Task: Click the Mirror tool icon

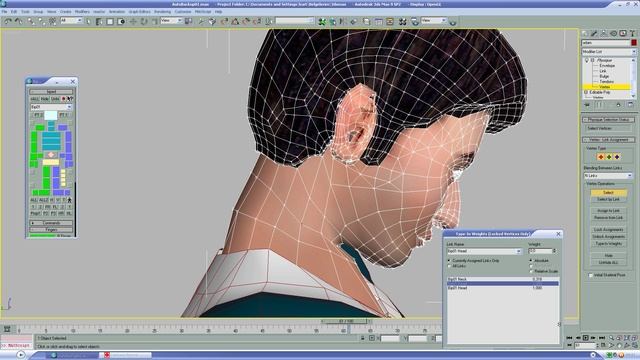Action: click(342, 21)
